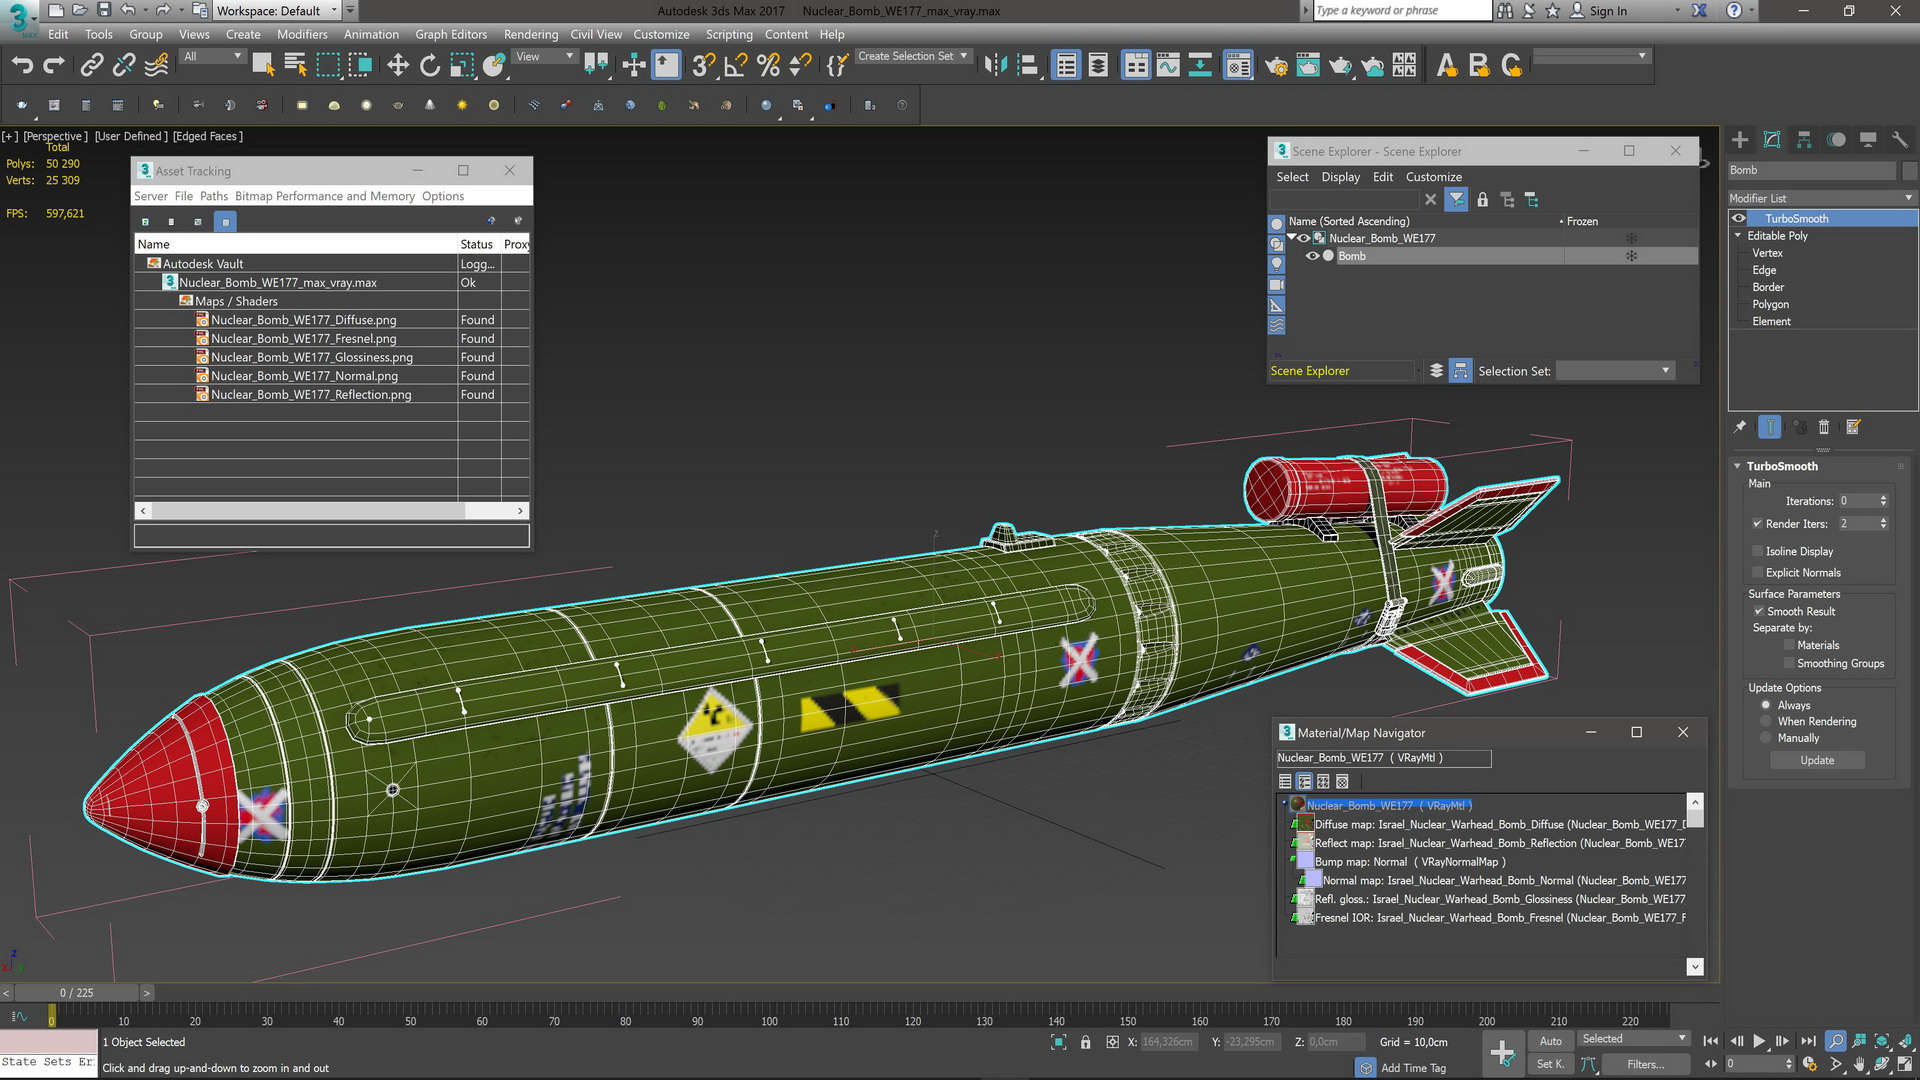Open Render Setup teapot-with-gear icon
The image size is (1920, 1080).
coord(1276,66)
